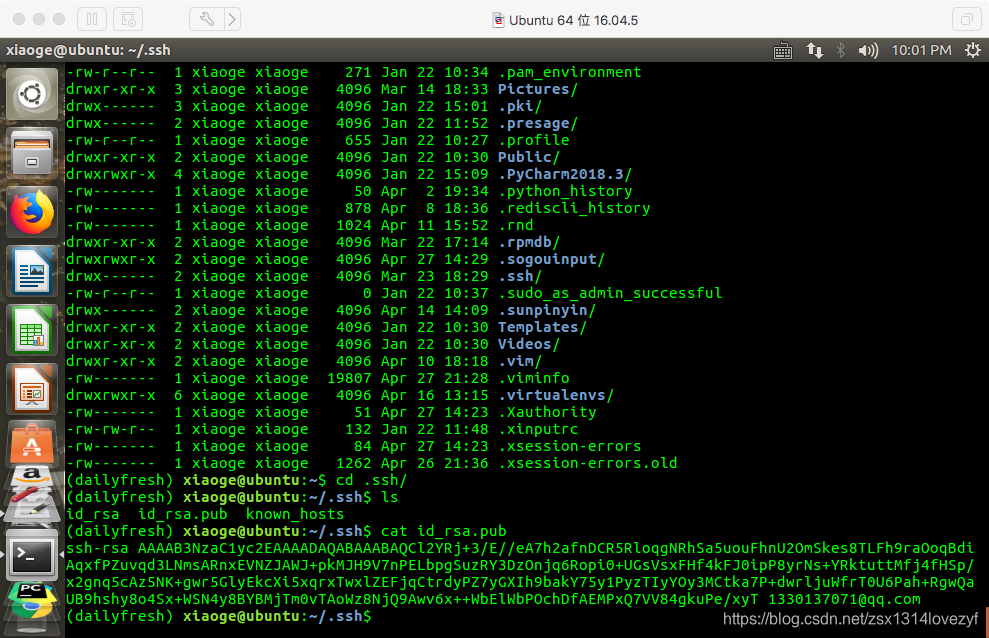Click the .xinputrc file name

[538, 430]
